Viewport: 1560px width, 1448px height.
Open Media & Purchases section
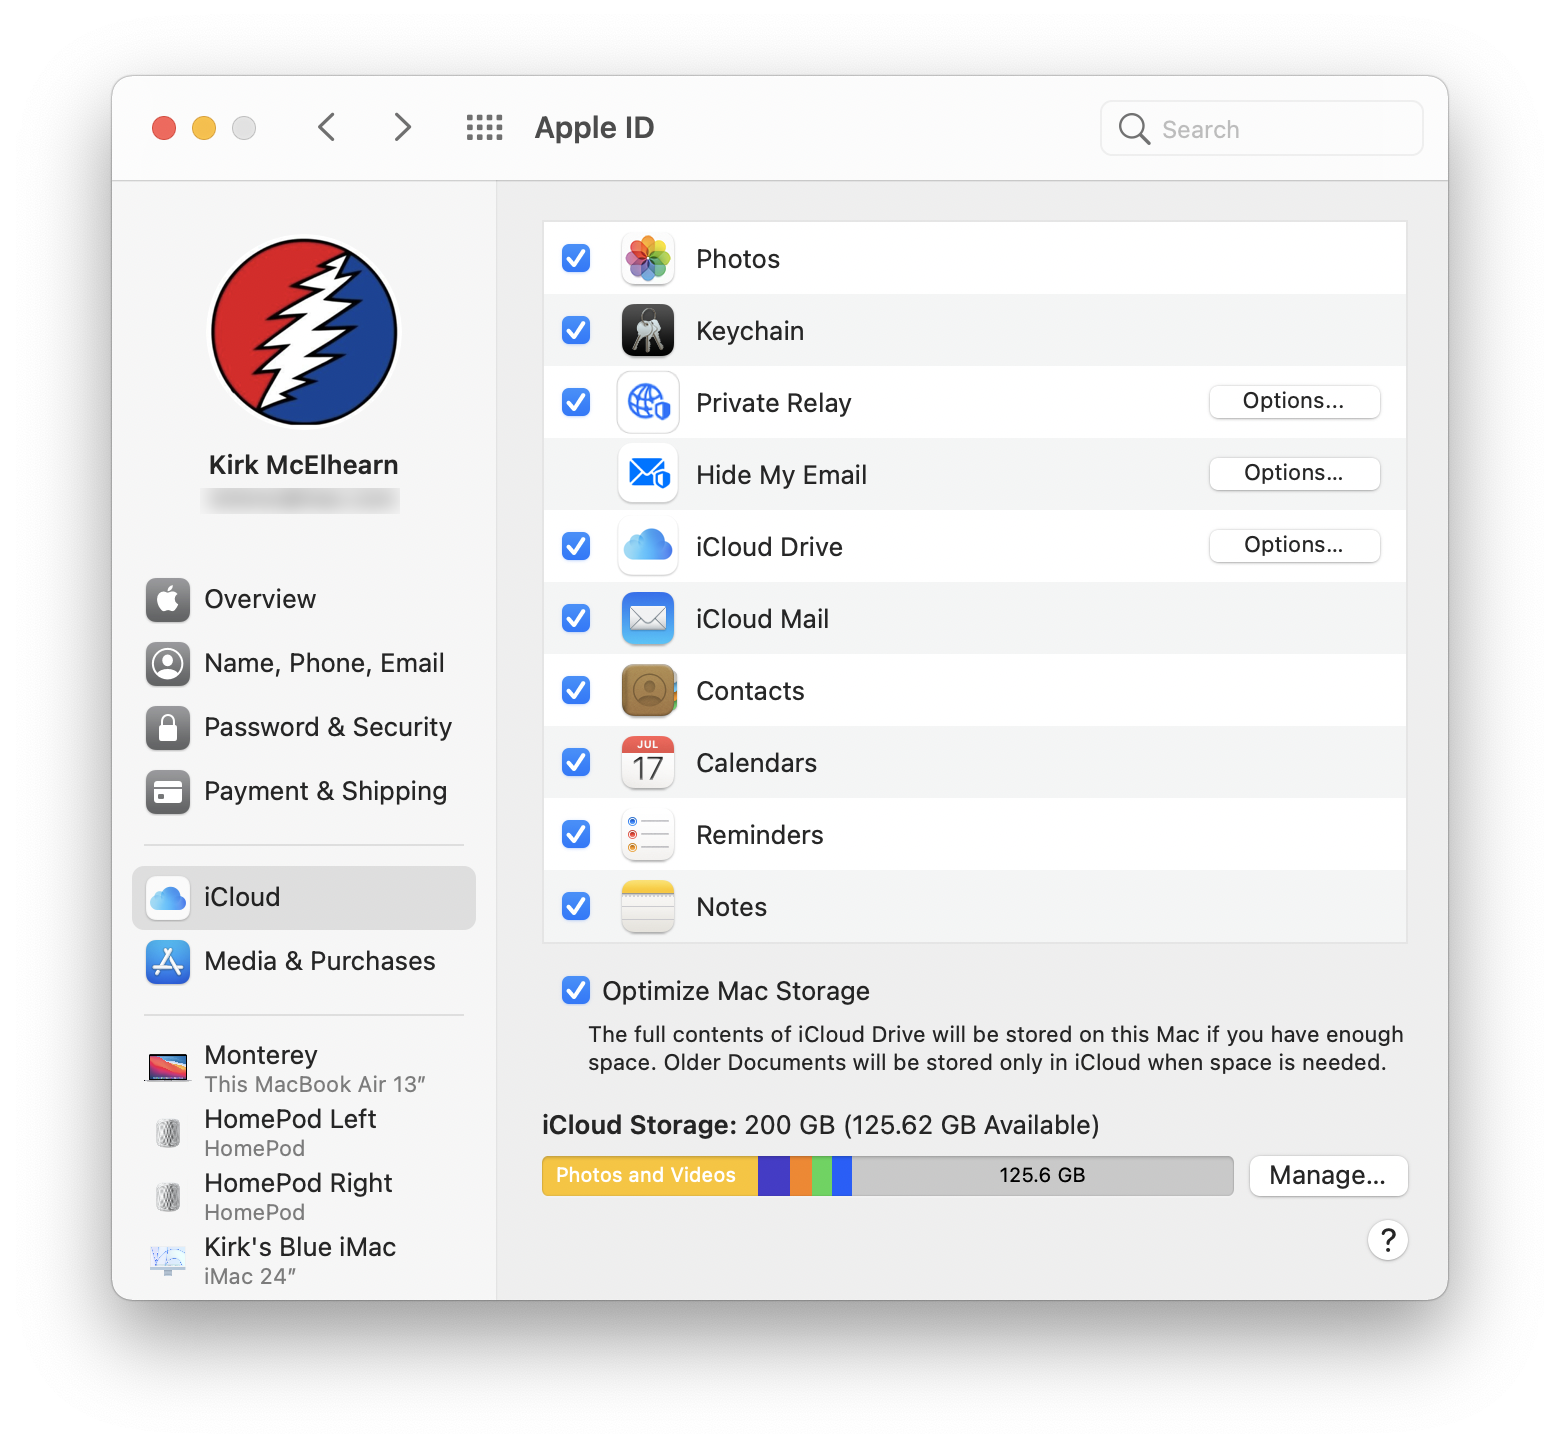304,962
